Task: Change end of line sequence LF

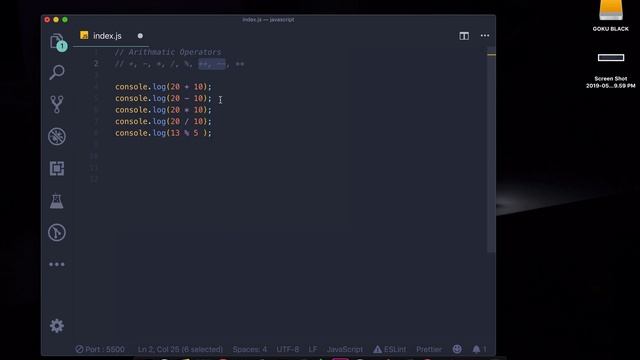Action: 313,349
